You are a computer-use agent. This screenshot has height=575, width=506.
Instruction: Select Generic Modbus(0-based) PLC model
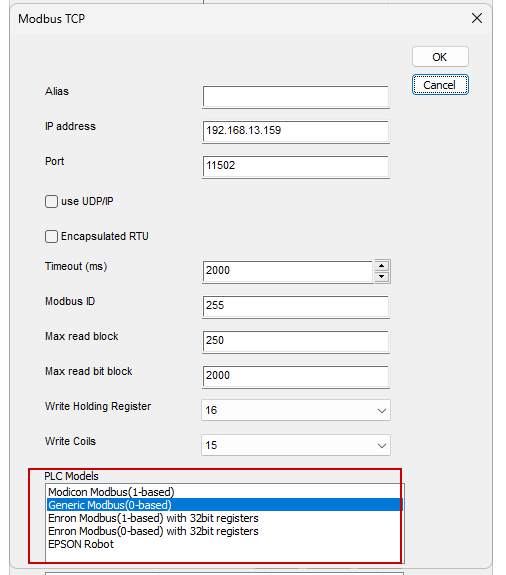tap(224, 505)
